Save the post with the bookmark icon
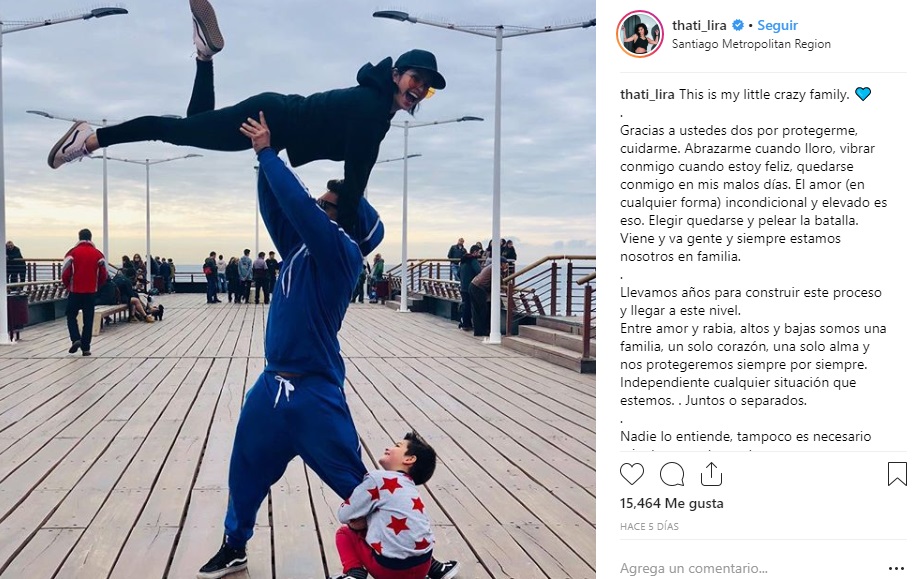The height and width of the screenshot is (579, 913). pyautogui.click(x=897, y=474)
